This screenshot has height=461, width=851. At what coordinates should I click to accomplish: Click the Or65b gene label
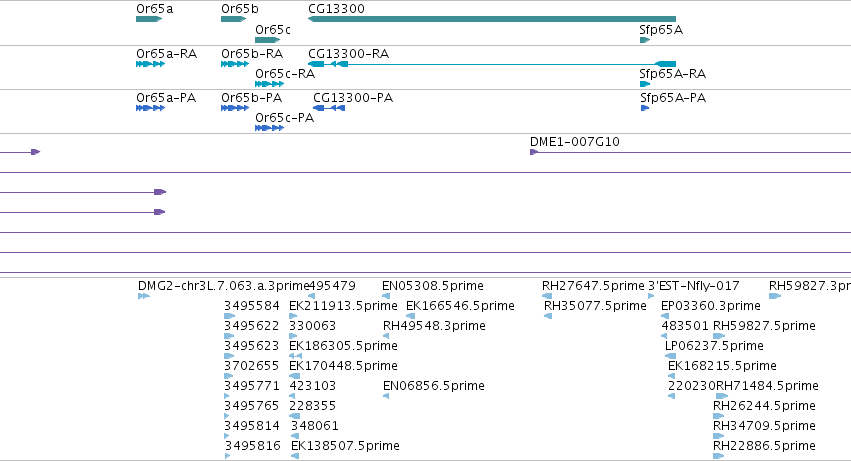[x=240, y=9]
